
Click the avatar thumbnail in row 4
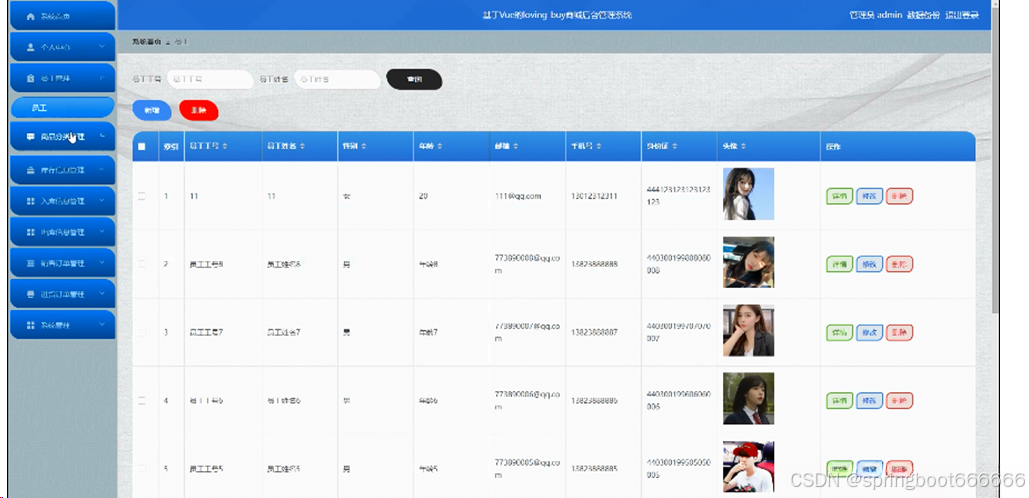[x=749, y=398]
